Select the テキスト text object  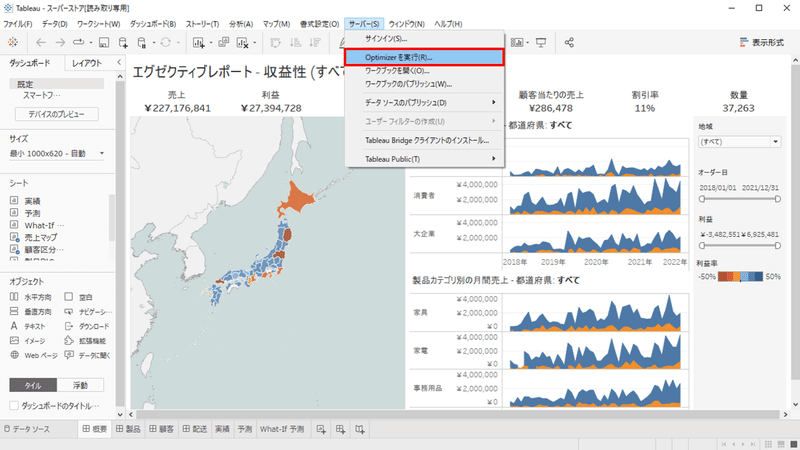(x=28, y=326)
